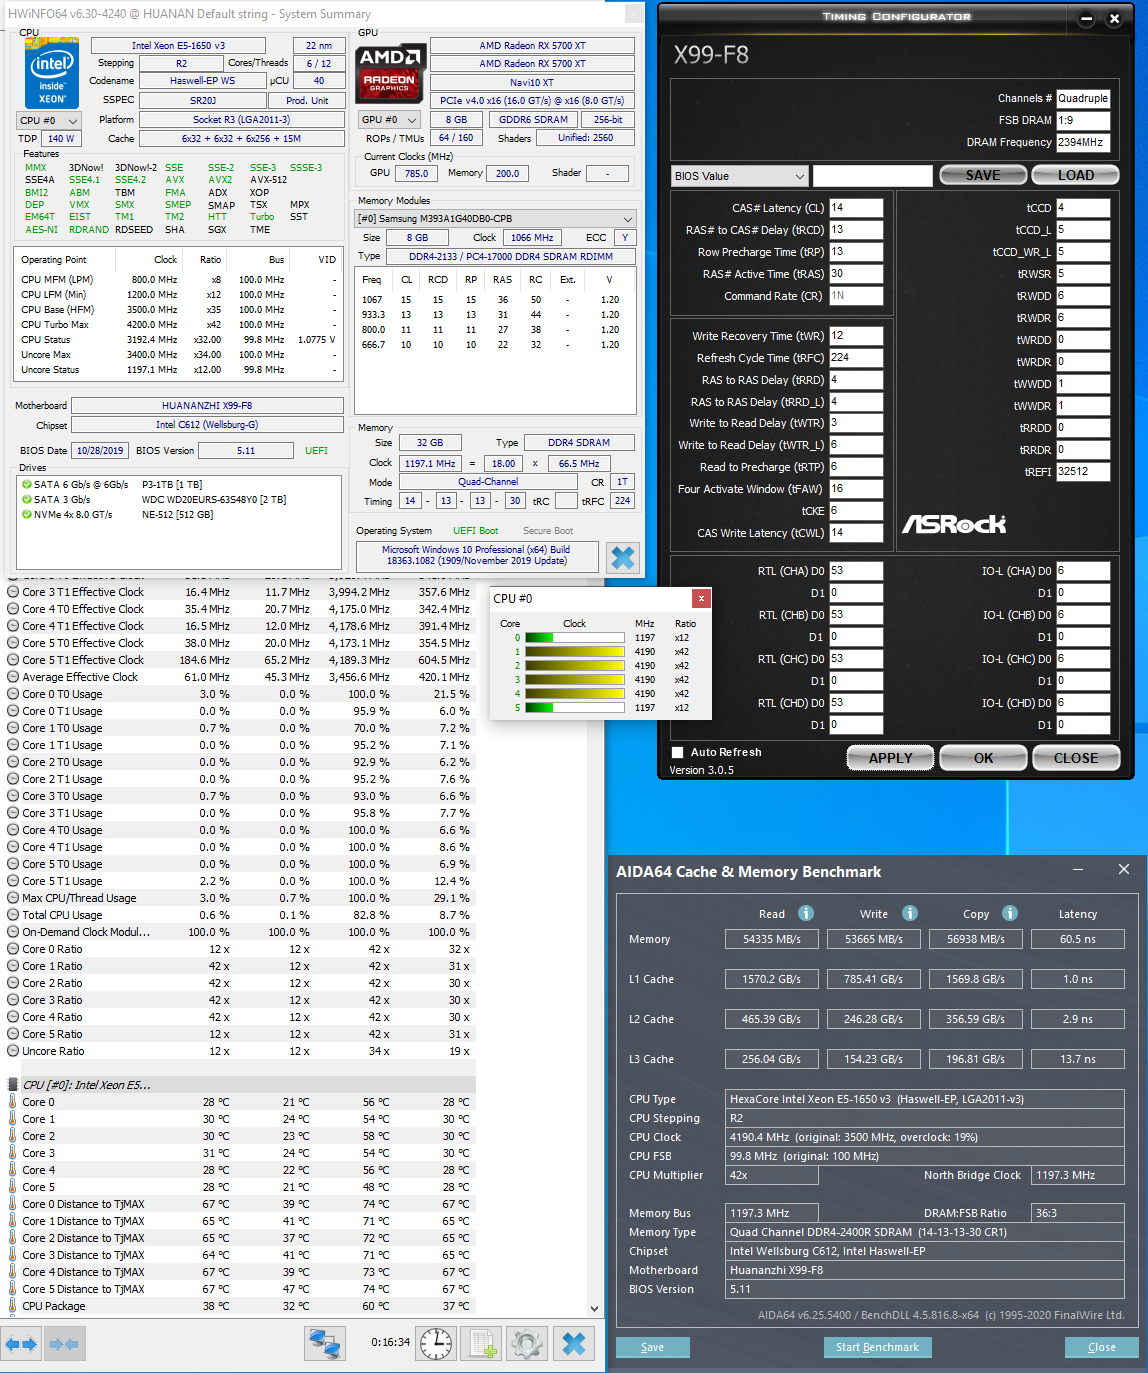Click the APPLY button in Timing Configurator
This screenshot has height=1373, width=1148.
click(x=891, y=758)
